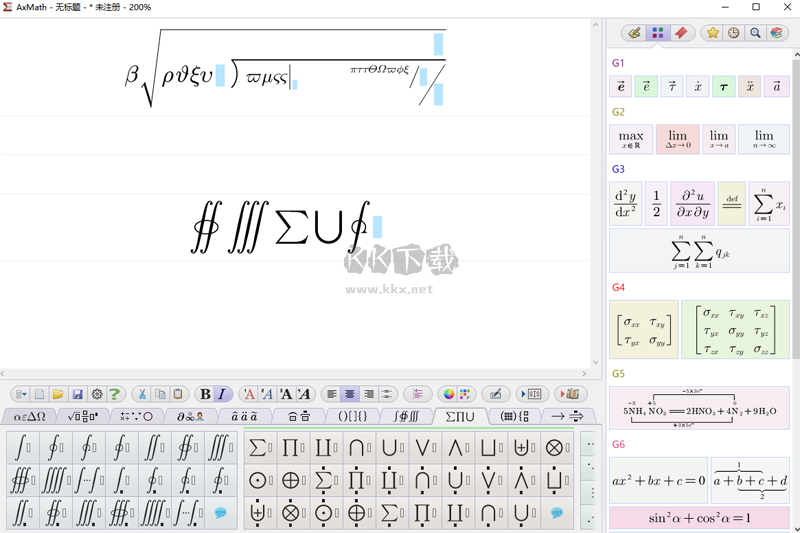The image size is (800, 533).
Task: Open the color wheel palette icon
Action: [449, 394]
